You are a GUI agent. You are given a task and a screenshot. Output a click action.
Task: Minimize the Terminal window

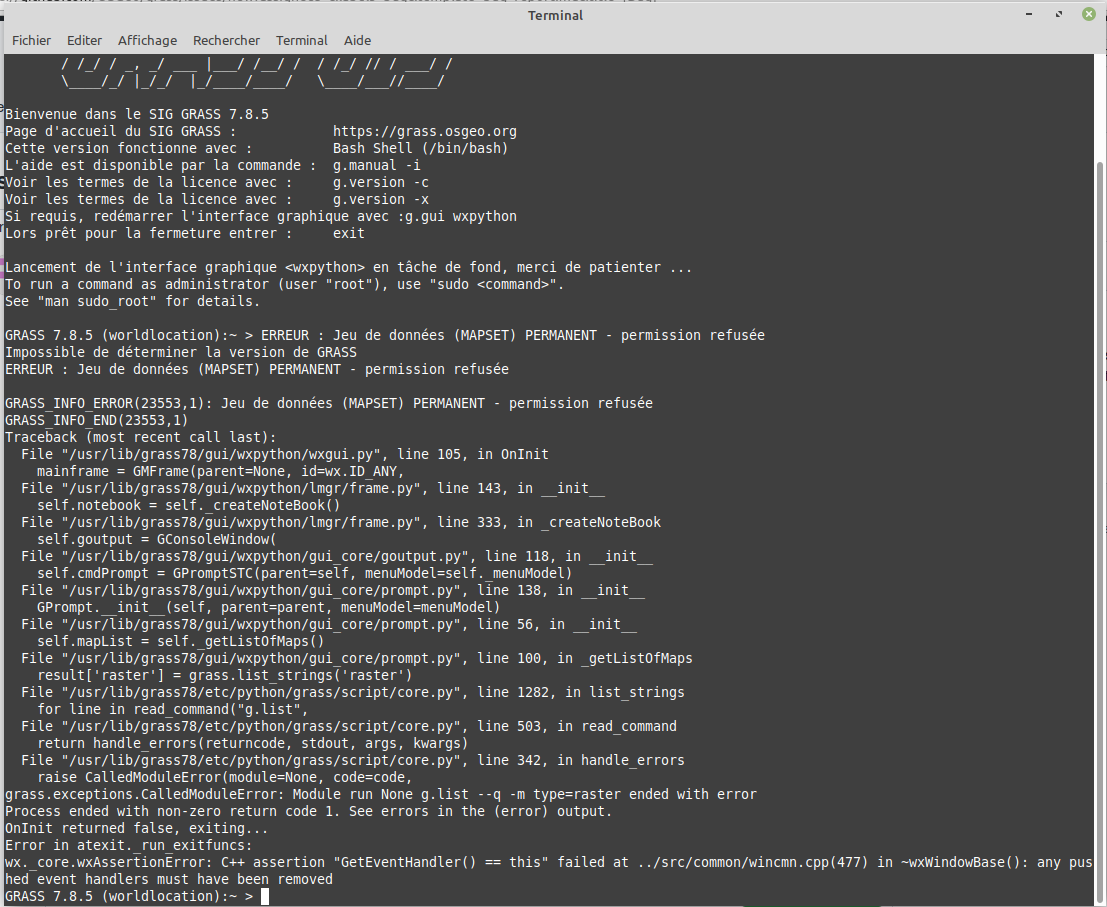1028,14
